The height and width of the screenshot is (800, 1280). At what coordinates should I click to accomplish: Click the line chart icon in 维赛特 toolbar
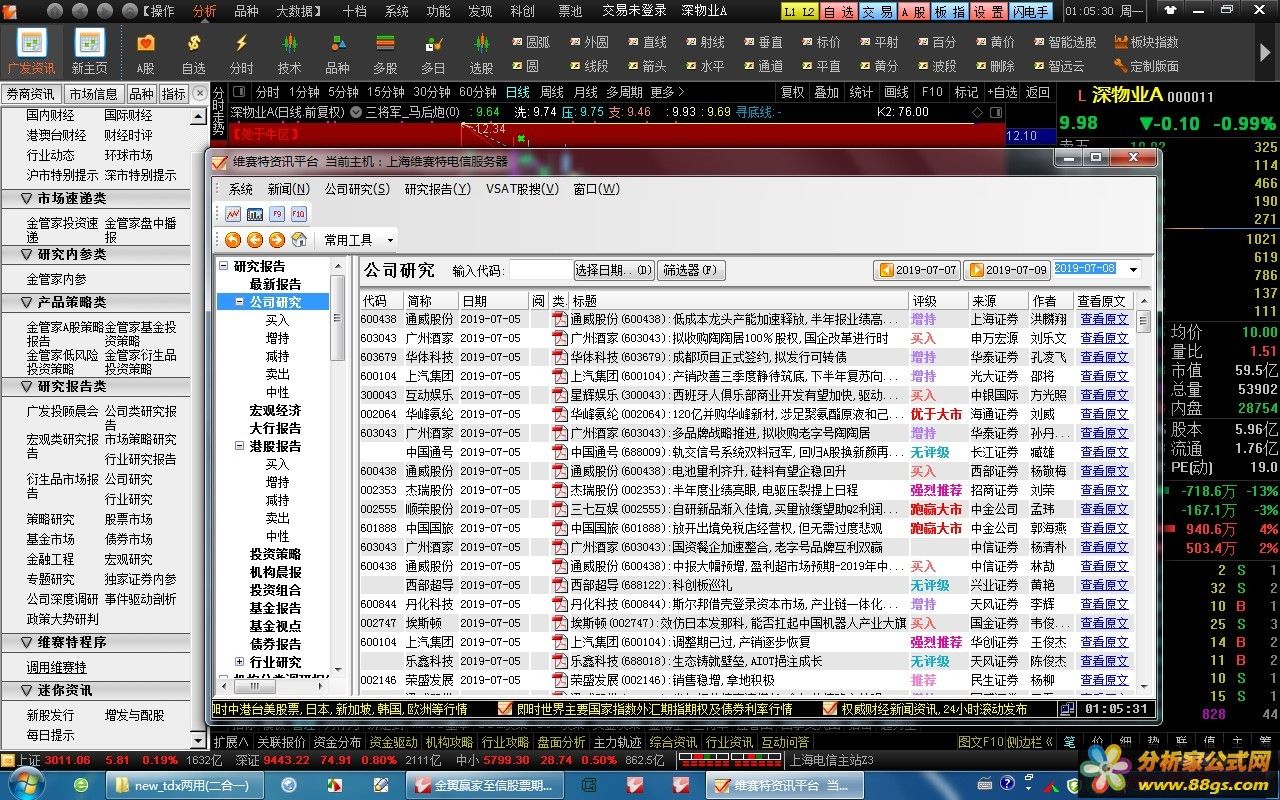233,214
